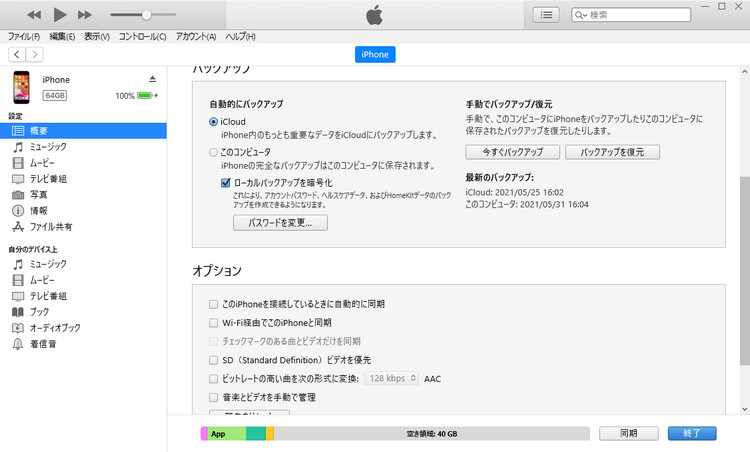Viewport: 750px width, 452px height.
Task: Select the iCloud backup radio button
Action: (213, 122)
